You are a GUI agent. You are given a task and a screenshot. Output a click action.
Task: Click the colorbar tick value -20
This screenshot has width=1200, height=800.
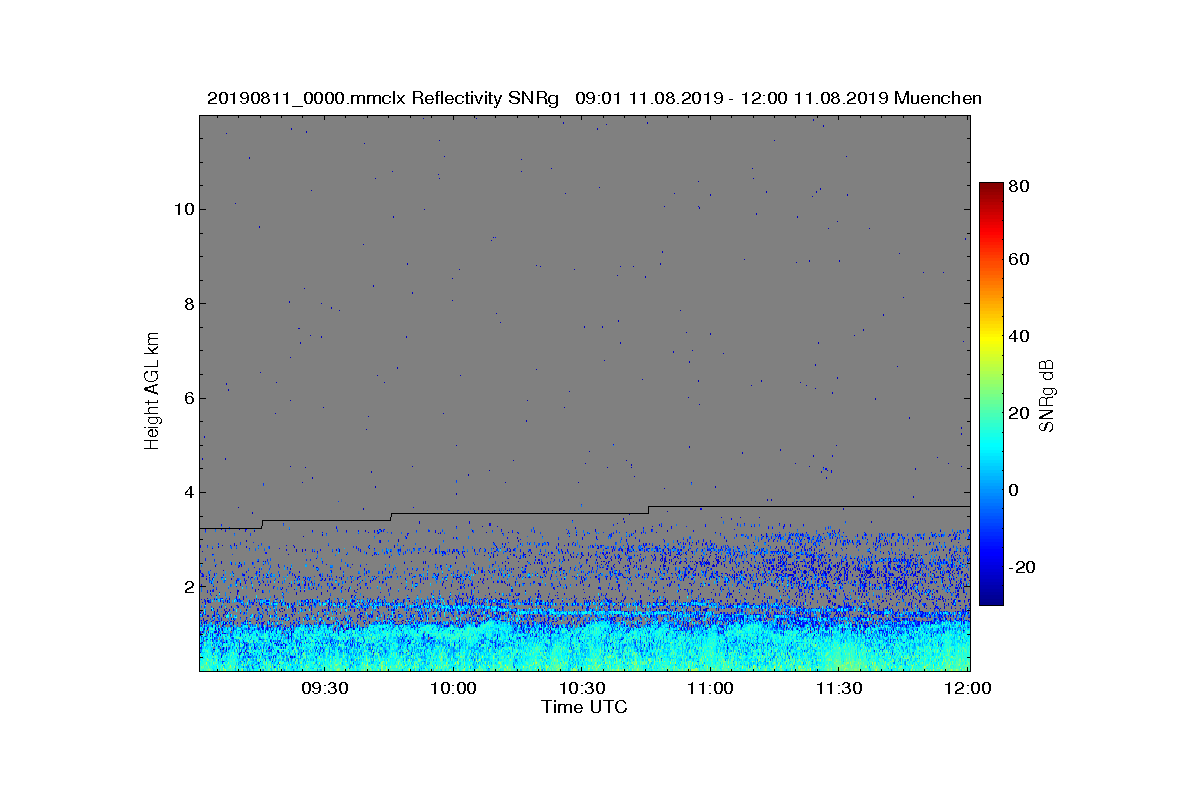click(x=1023, y=567)
